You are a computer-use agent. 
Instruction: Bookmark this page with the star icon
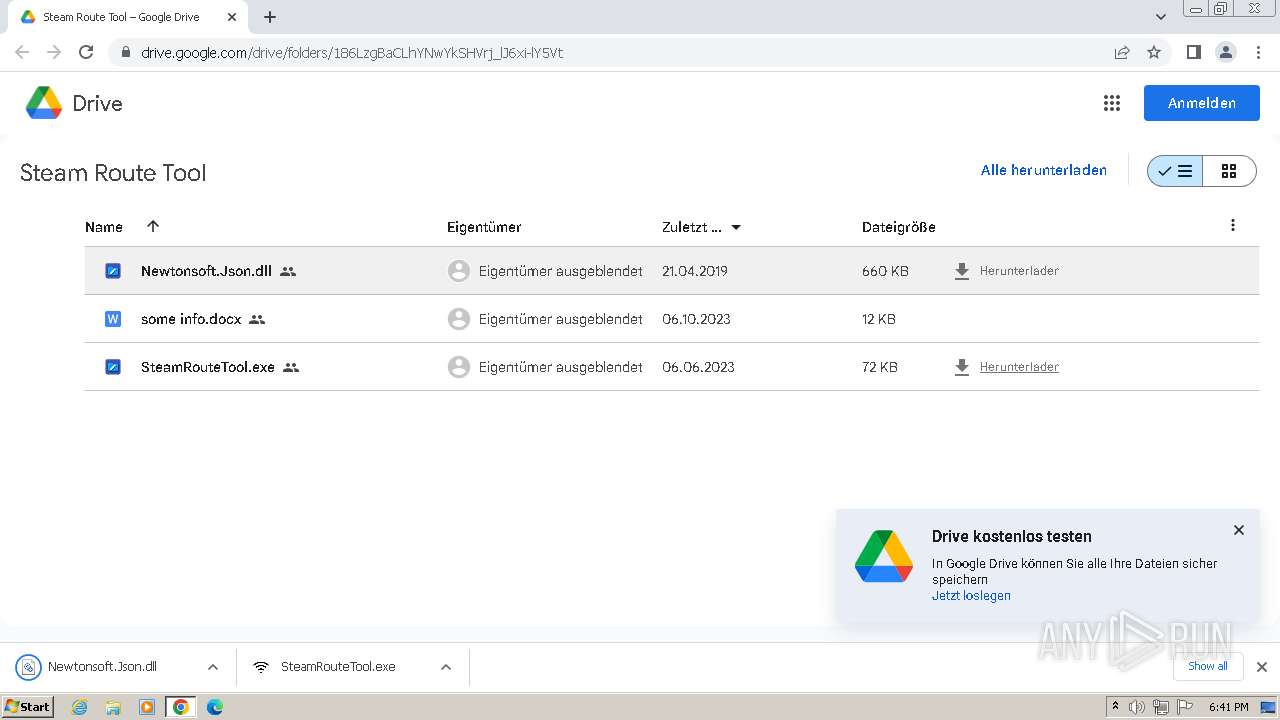(x=1154, y=52)
